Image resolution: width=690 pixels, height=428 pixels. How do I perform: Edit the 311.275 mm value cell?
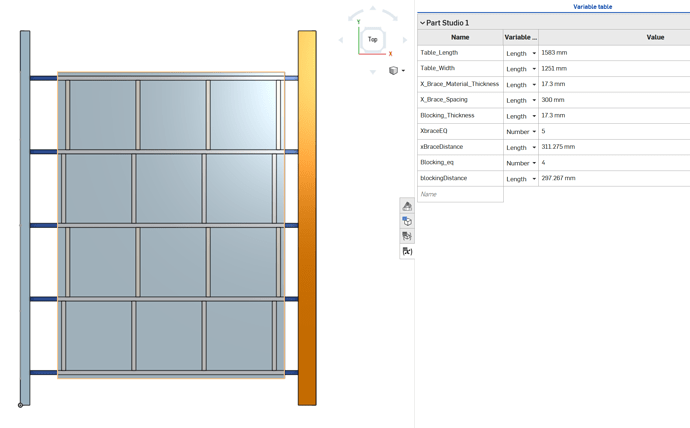614,147
